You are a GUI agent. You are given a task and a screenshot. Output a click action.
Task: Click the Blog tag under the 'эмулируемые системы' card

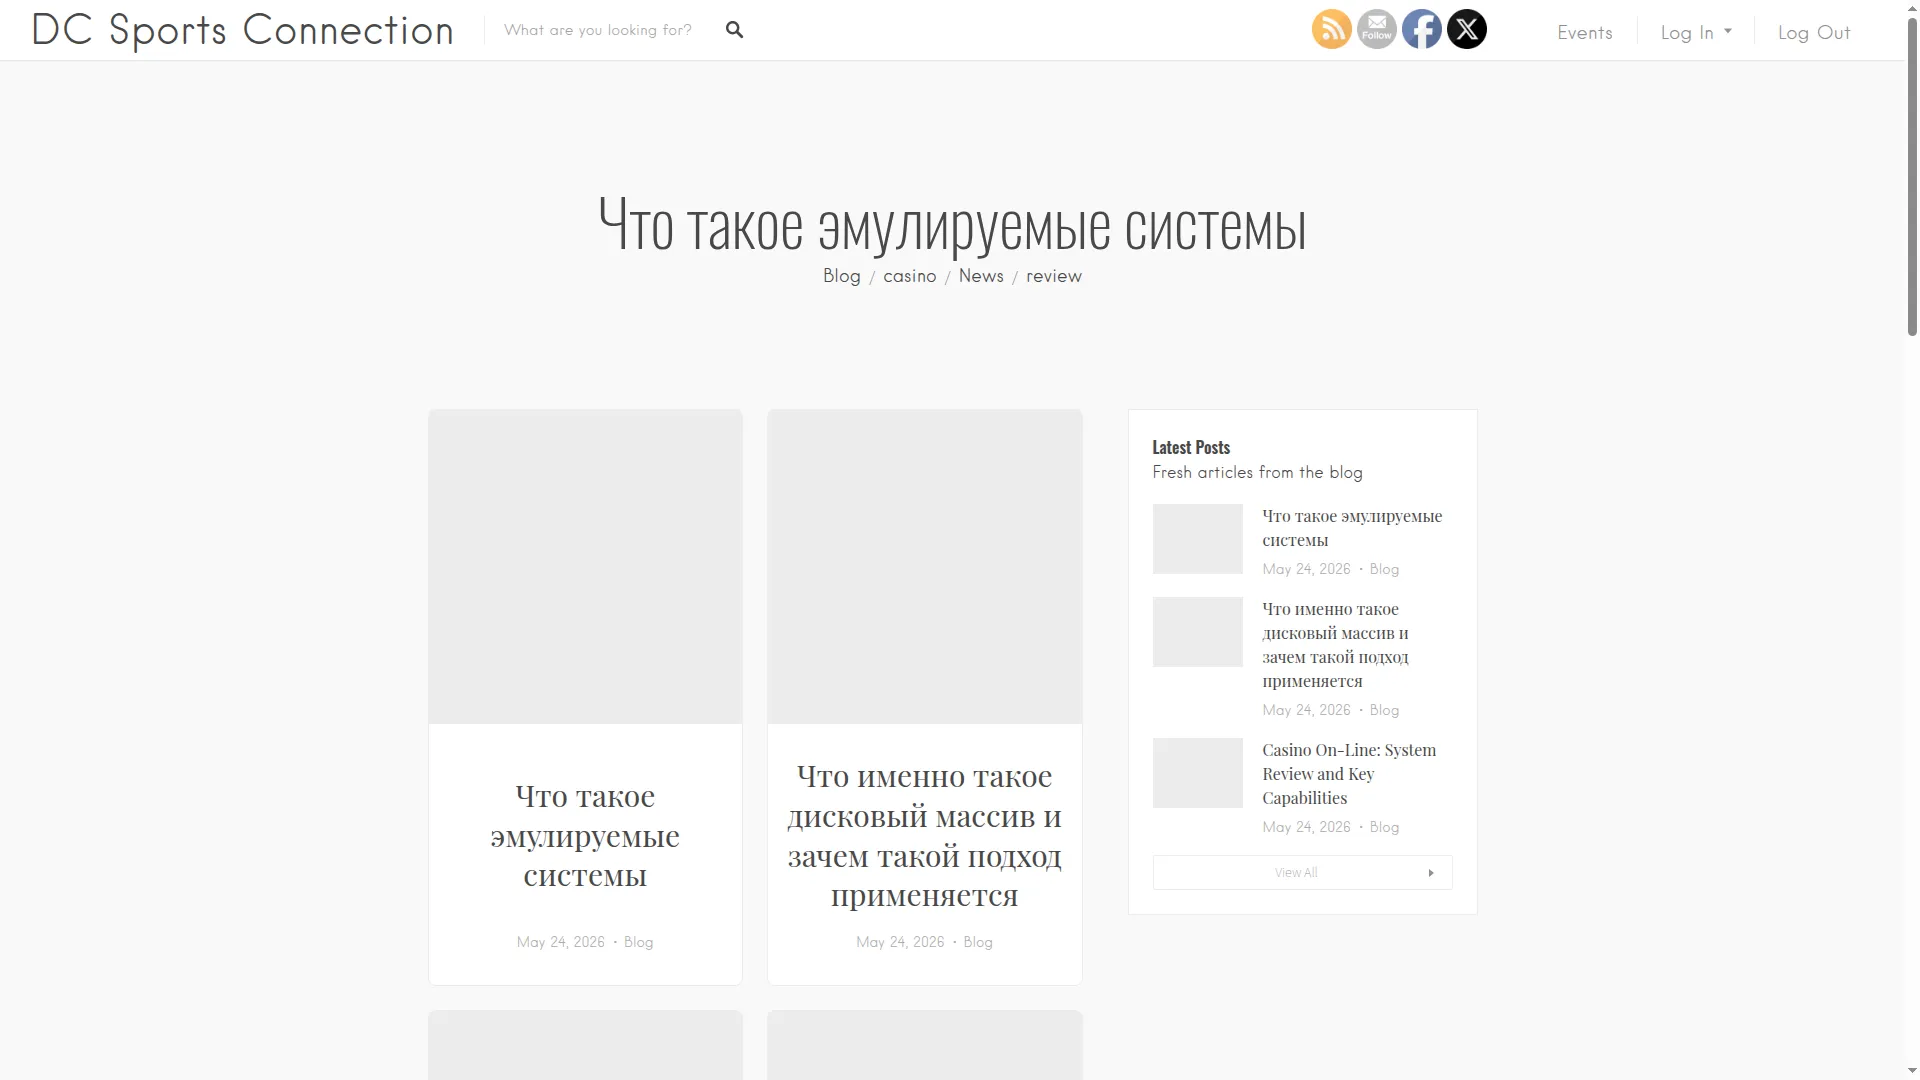(638, 942)
